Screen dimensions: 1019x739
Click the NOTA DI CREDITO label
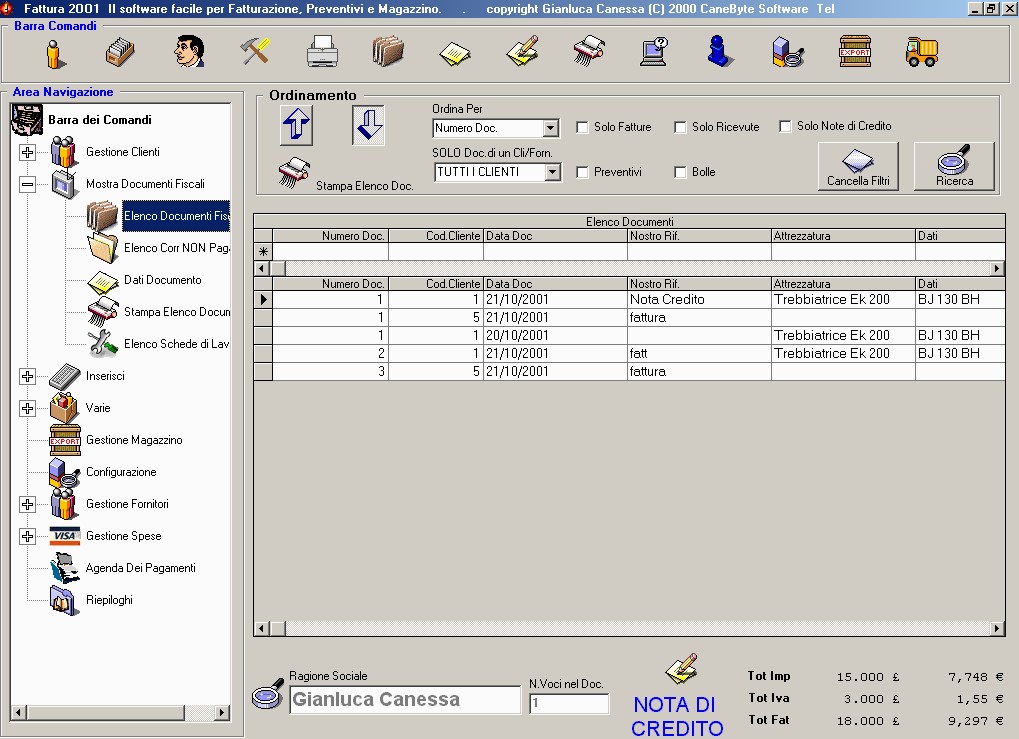(x=677, y=716)
